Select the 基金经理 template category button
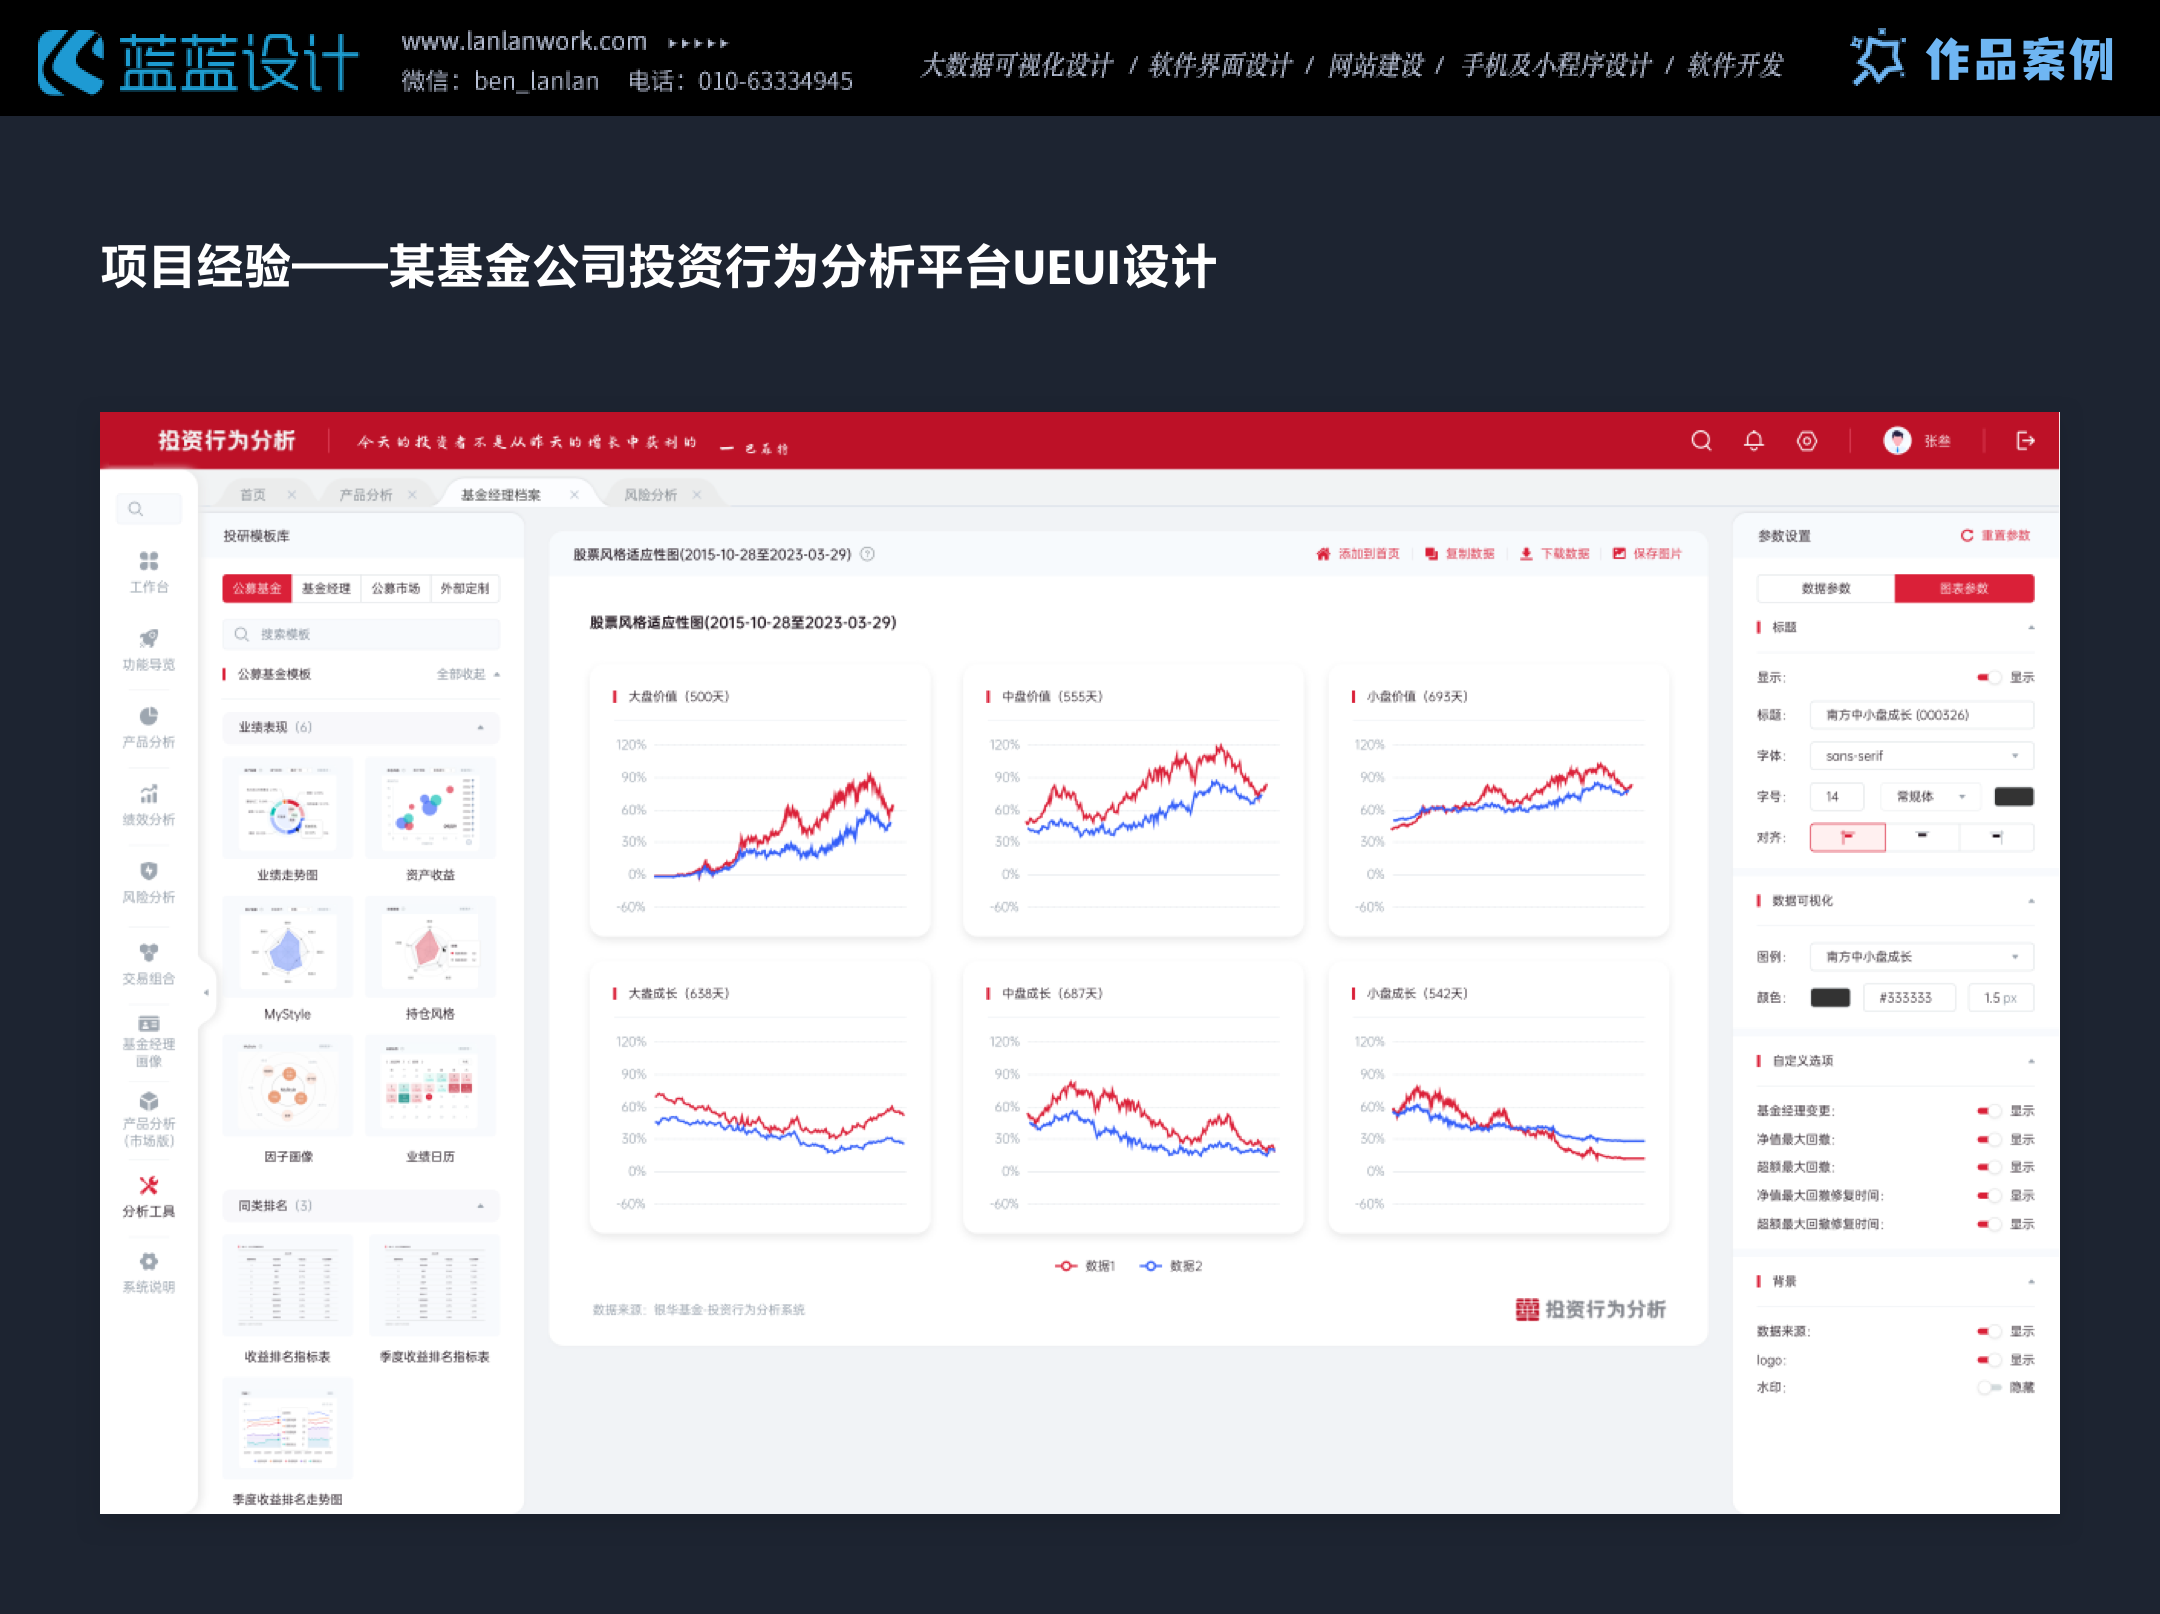2160x1614 pixels. [326, 589]
